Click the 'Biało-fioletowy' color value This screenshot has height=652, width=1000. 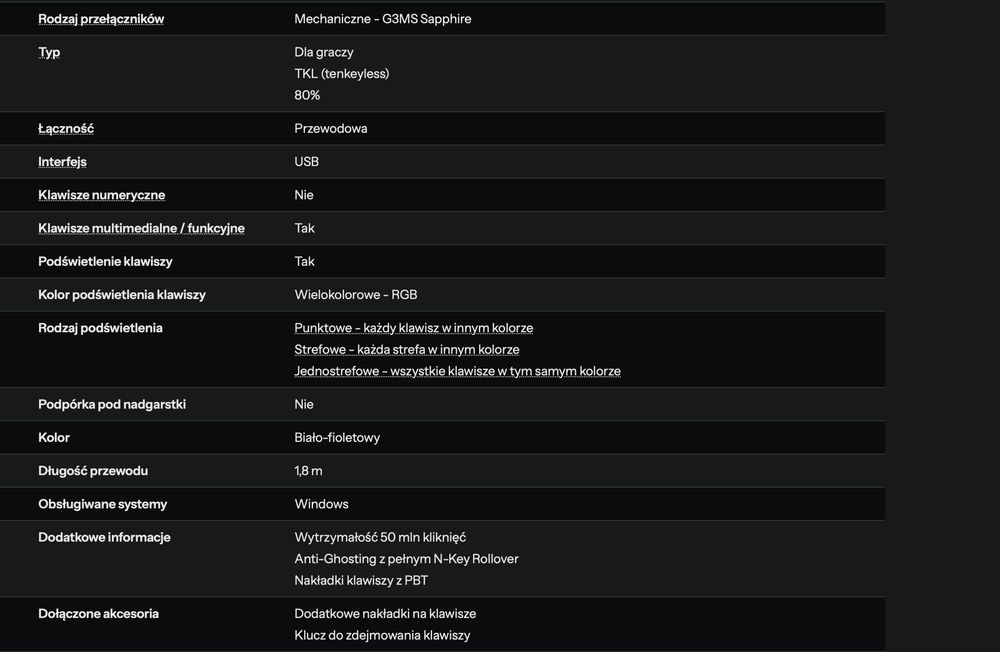pyautogui.click(x=337, y=438)
